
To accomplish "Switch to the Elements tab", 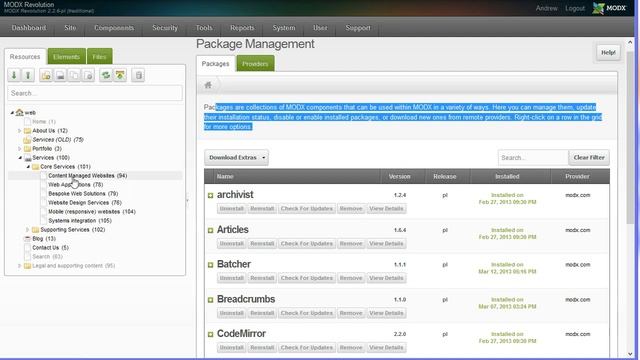I will coord(67,57).
